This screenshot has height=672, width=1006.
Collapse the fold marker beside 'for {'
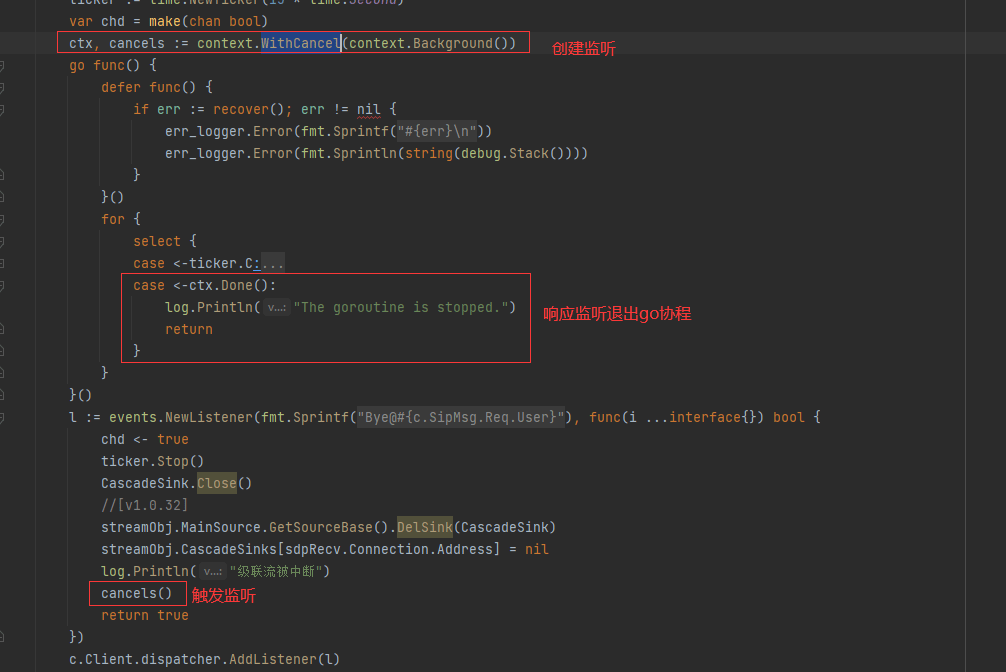coord(2,220)
